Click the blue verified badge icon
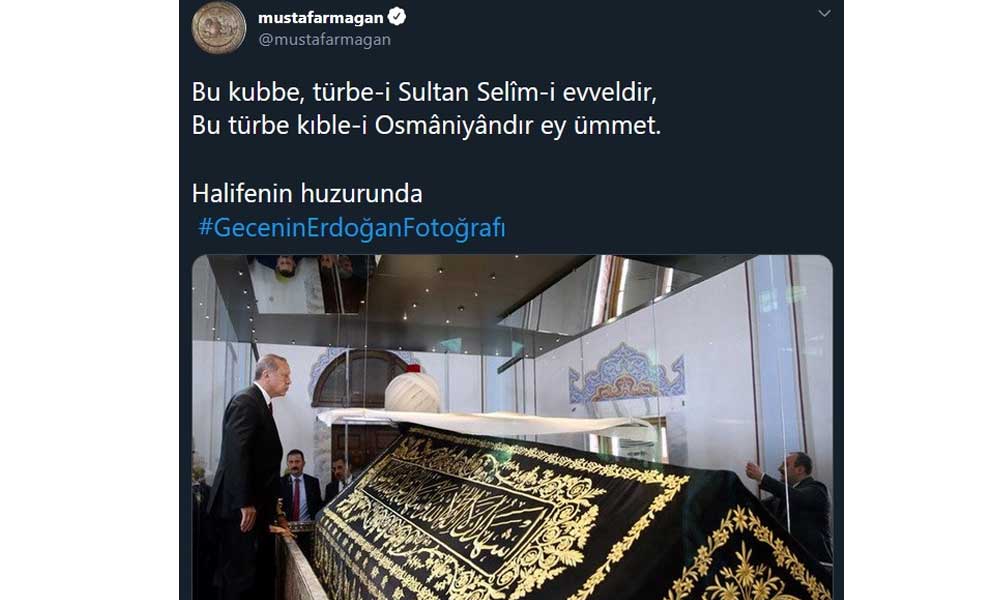Viewport: 1000px width, 600px height. pyautogui.click(x=397, y=17)
